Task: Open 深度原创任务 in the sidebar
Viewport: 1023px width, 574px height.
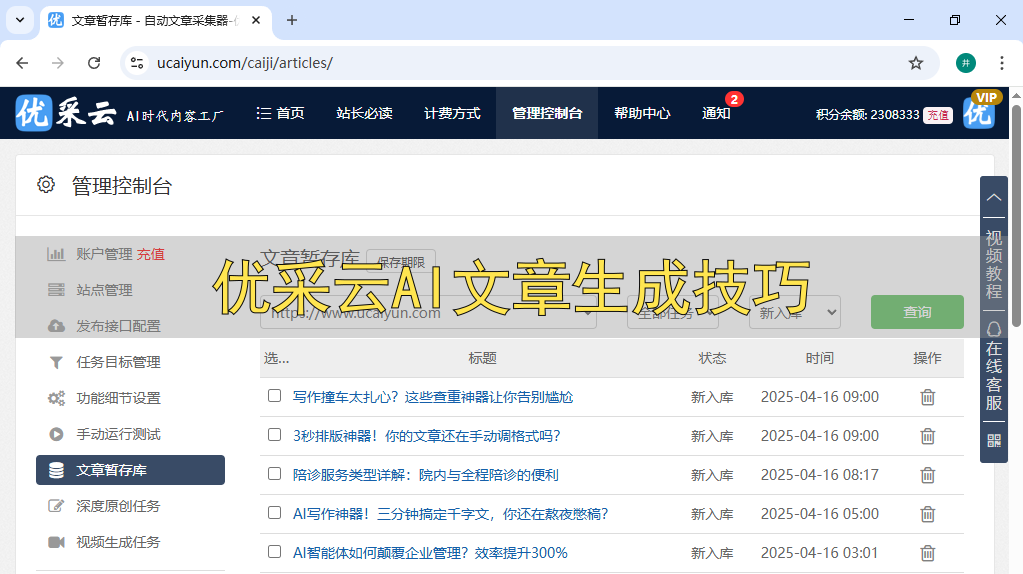Action: 118,506
